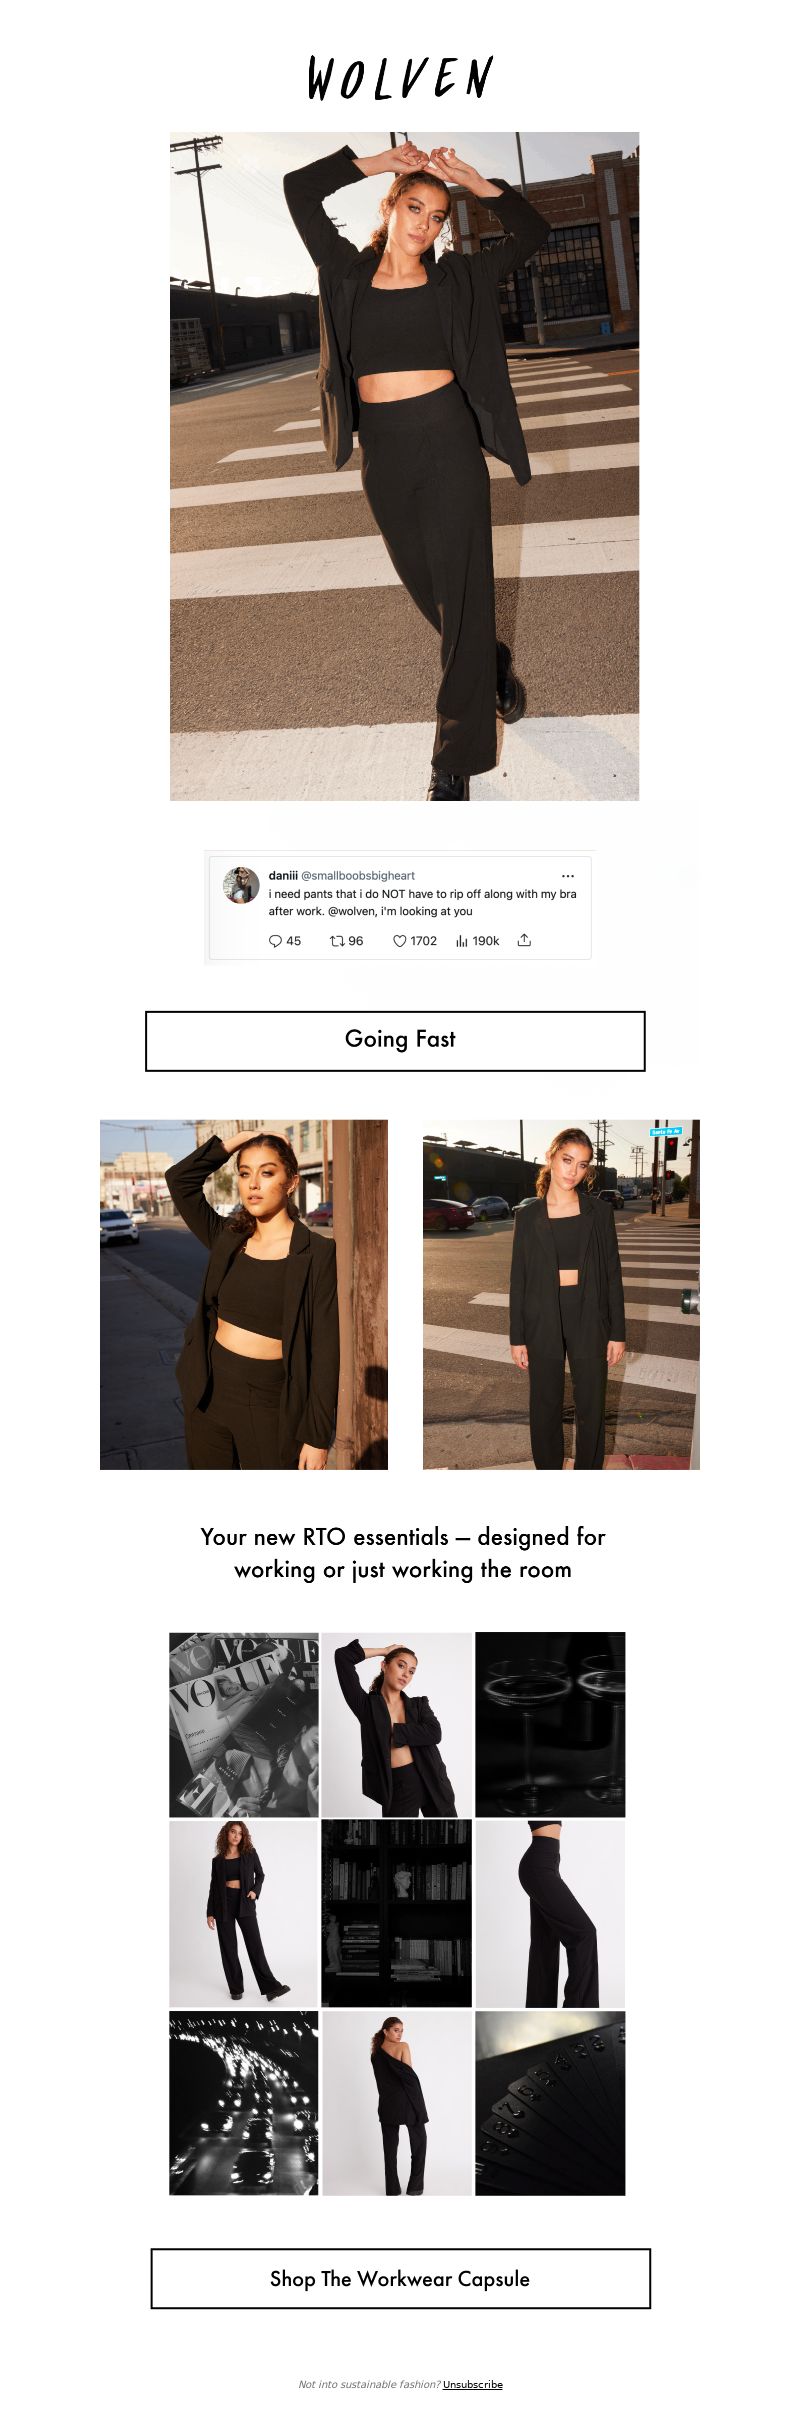Click the tweet reply comment icon

[275, 941]
